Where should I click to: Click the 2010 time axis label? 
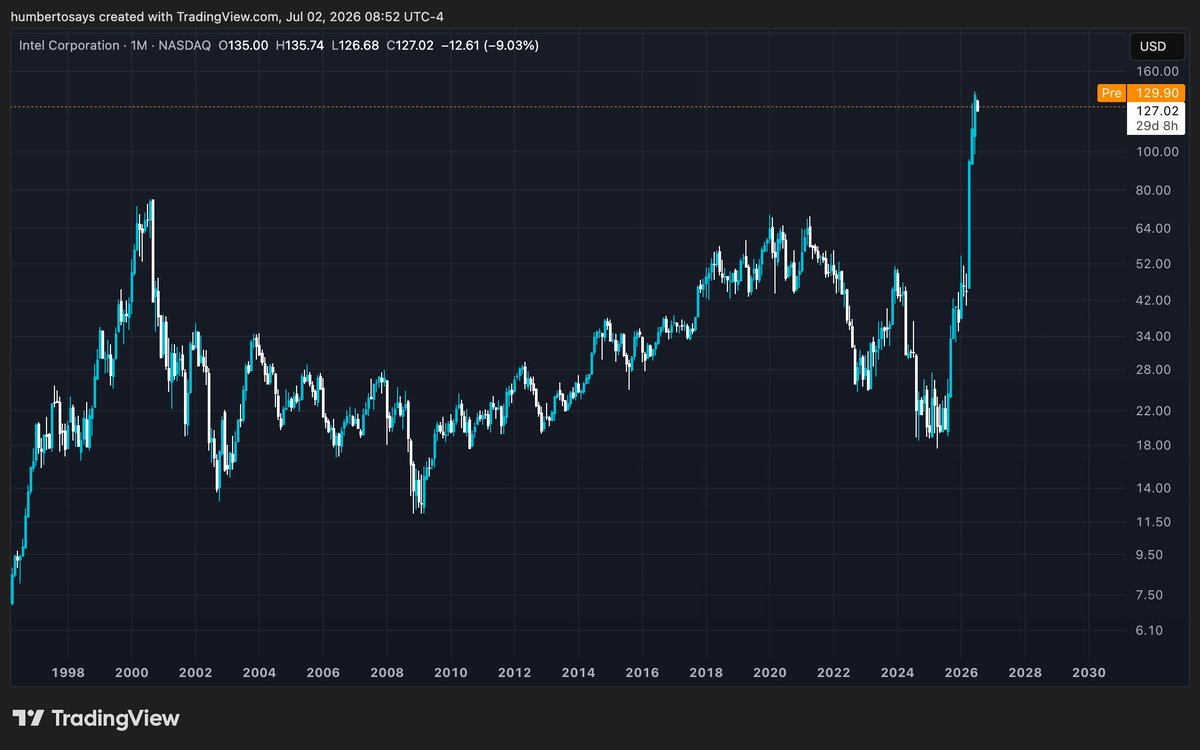point(451,673)
